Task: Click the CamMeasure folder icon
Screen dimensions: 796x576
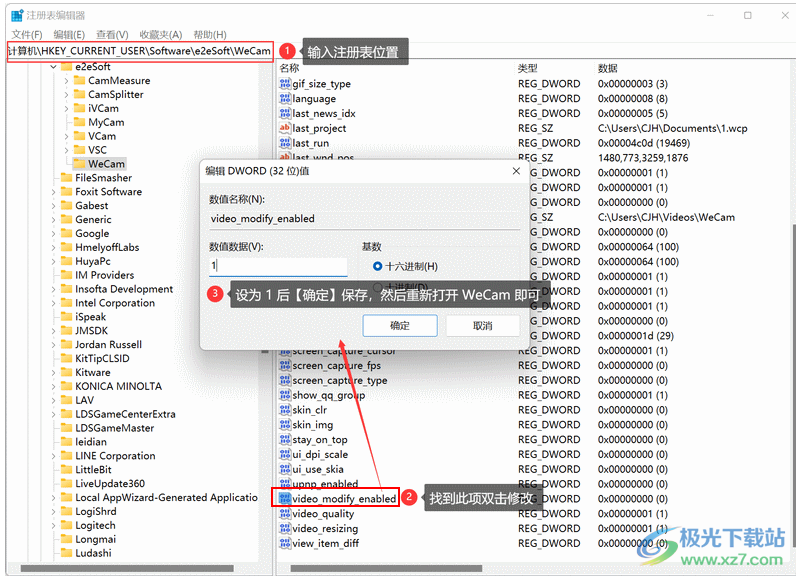Action: tap(79, 80)
